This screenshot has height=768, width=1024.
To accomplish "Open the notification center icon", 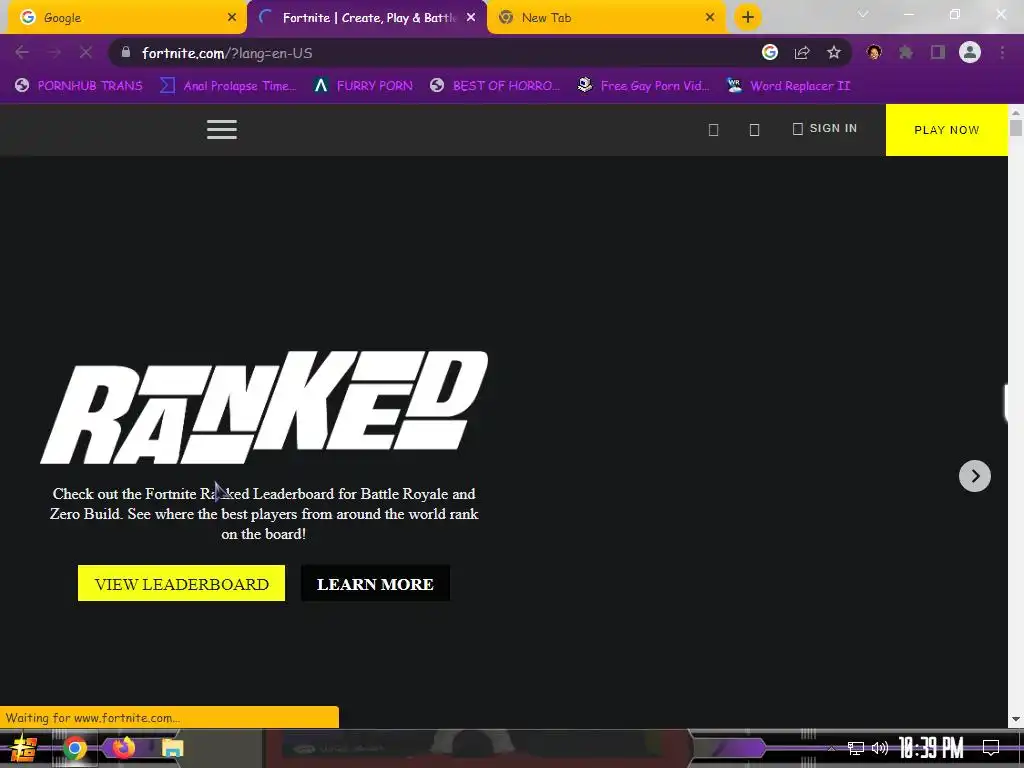I will tap(991, 748).
